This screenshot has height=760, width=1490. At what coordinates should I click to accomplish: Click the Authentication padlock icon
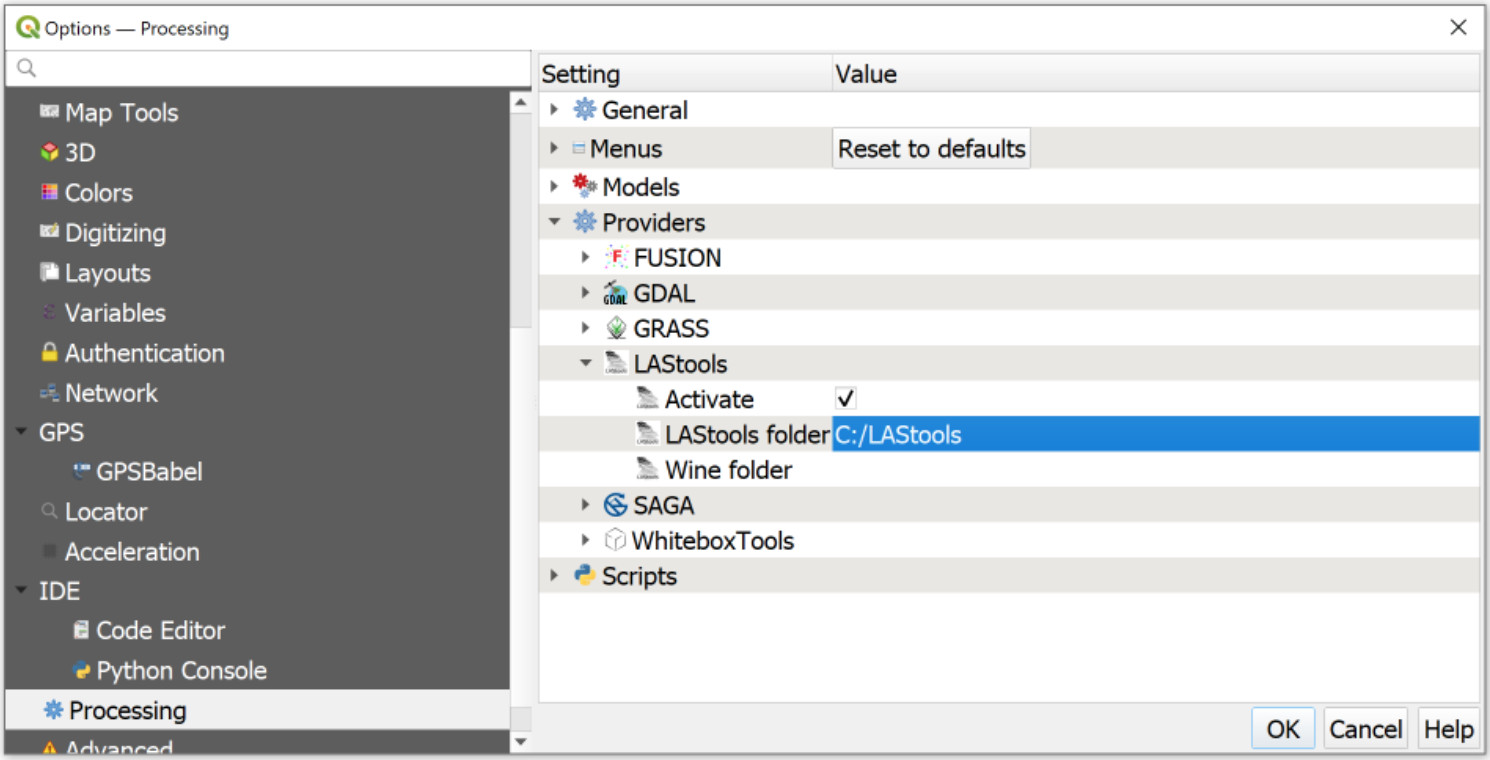click(x=49, y=352)
